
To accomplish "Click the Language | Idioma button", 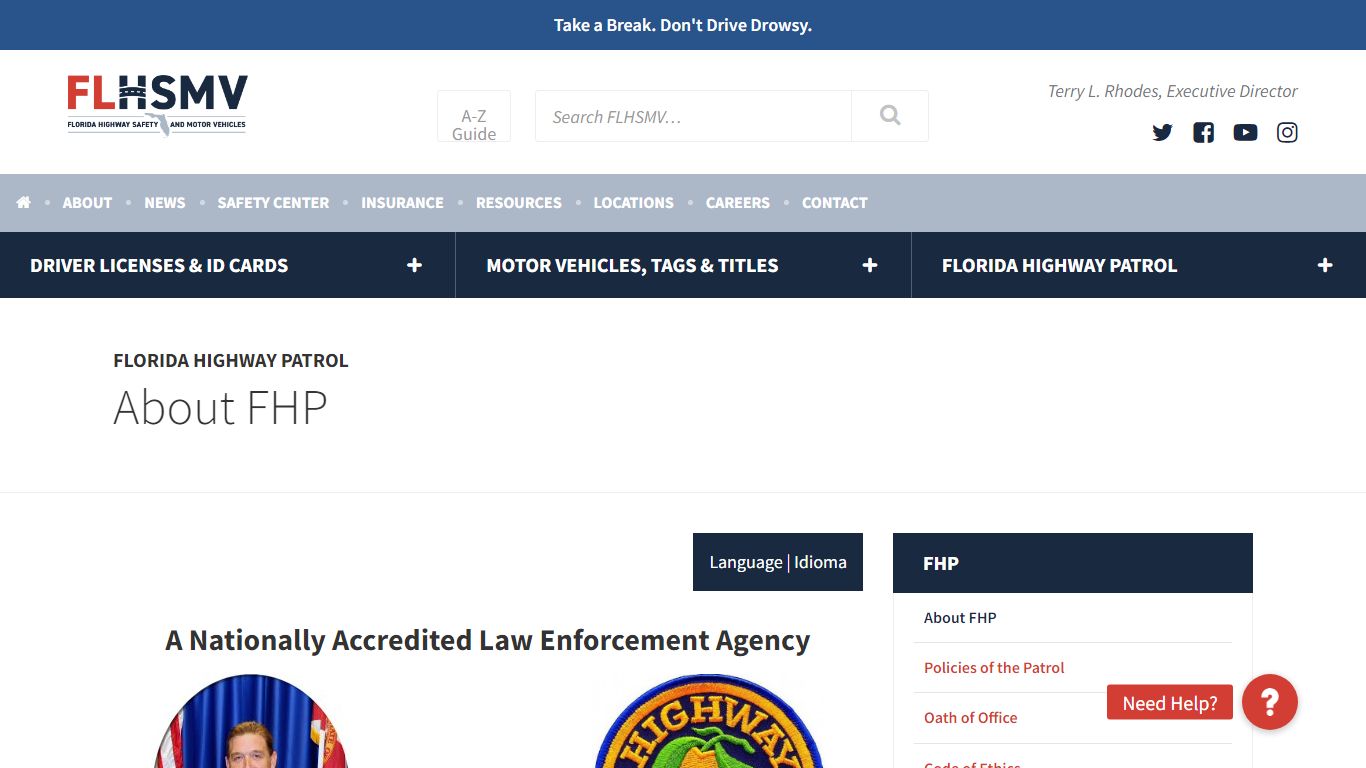I will point(778,562).
